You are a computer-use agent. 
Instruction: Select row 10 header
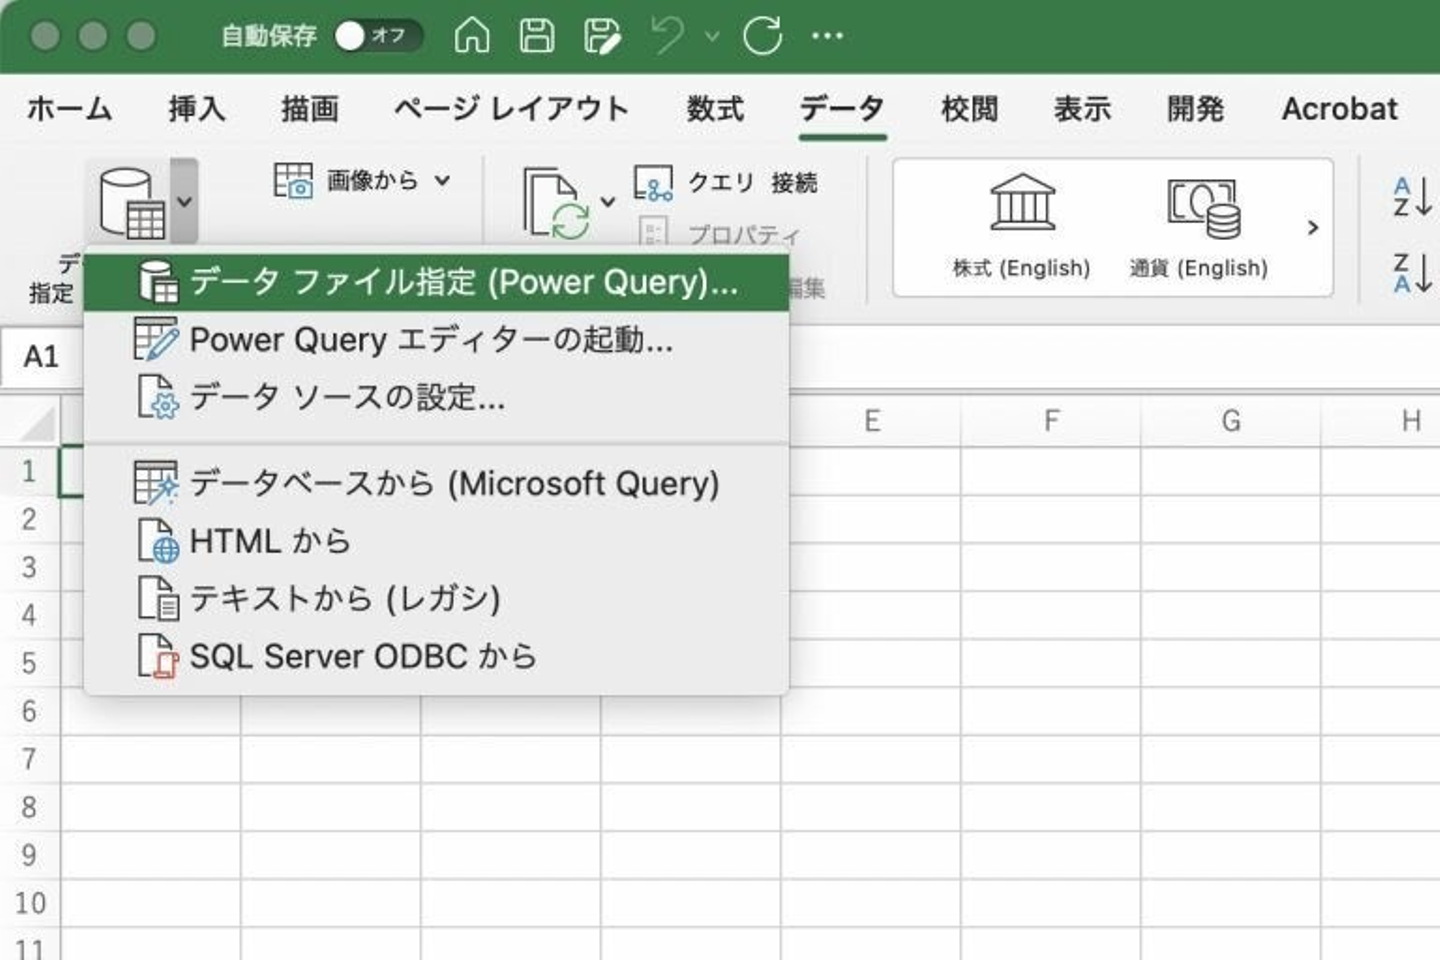[x=29, y=903]
